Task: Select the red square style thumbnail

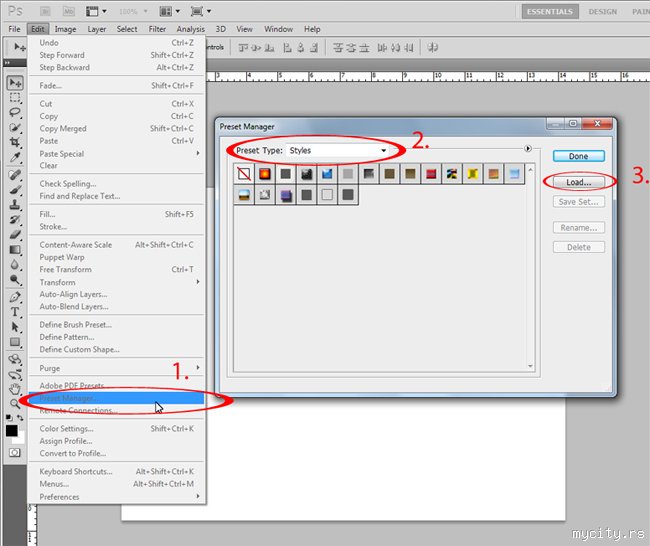Action: tap(431, 174)
